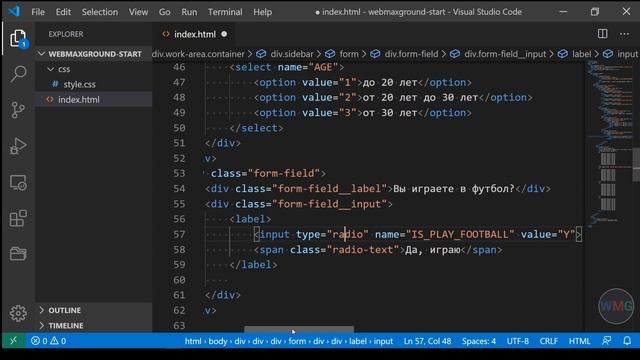Image resolution: width=640 pixels, height=360 pixels.
Task: Click line number 57 in gutter
Action: [x=179, y=234]
